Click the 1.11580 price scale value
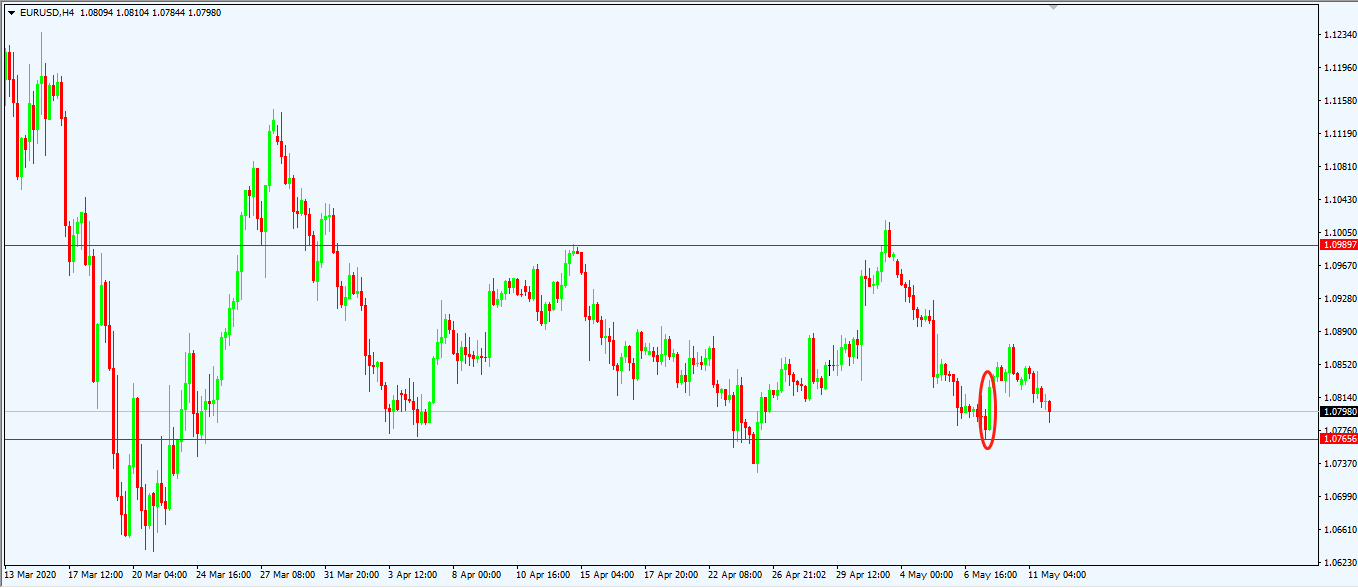This screenshot has width=1358, height=588. tap(1339, 101)
